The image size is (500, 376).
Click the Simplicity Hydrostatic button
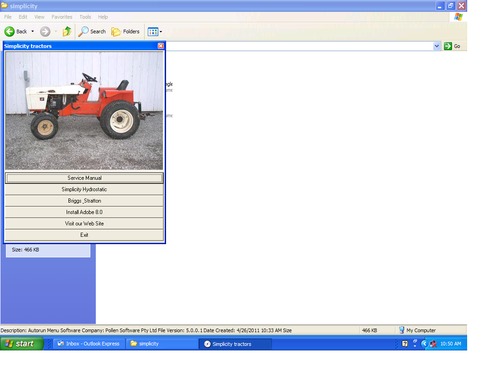(x=84, y=189)
